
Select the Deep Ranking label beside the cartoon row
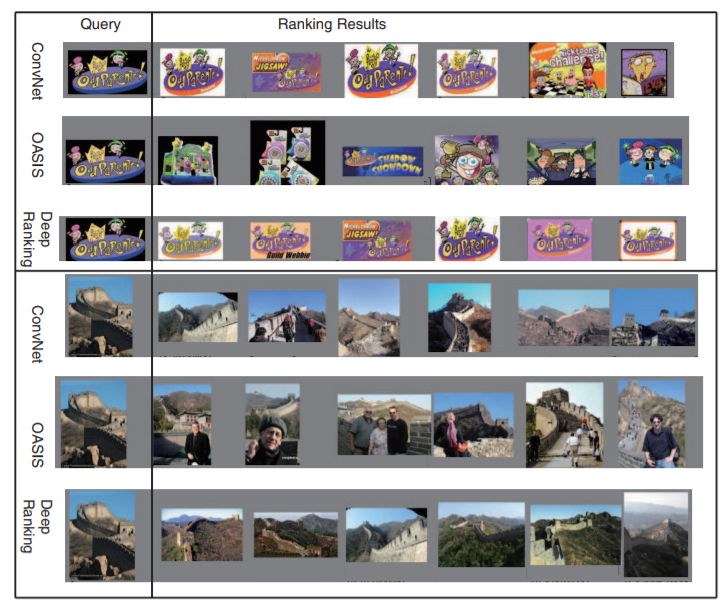click(37, 239)
